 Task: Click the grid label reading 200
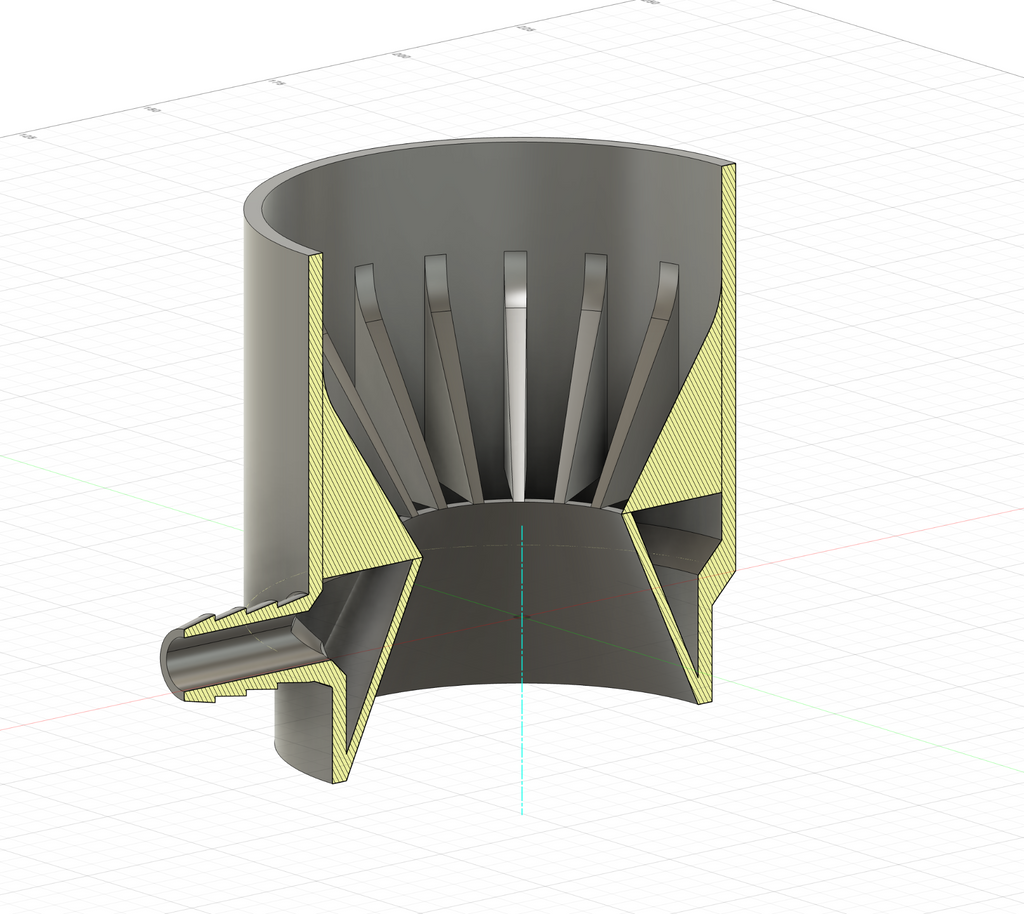(401, 56)
